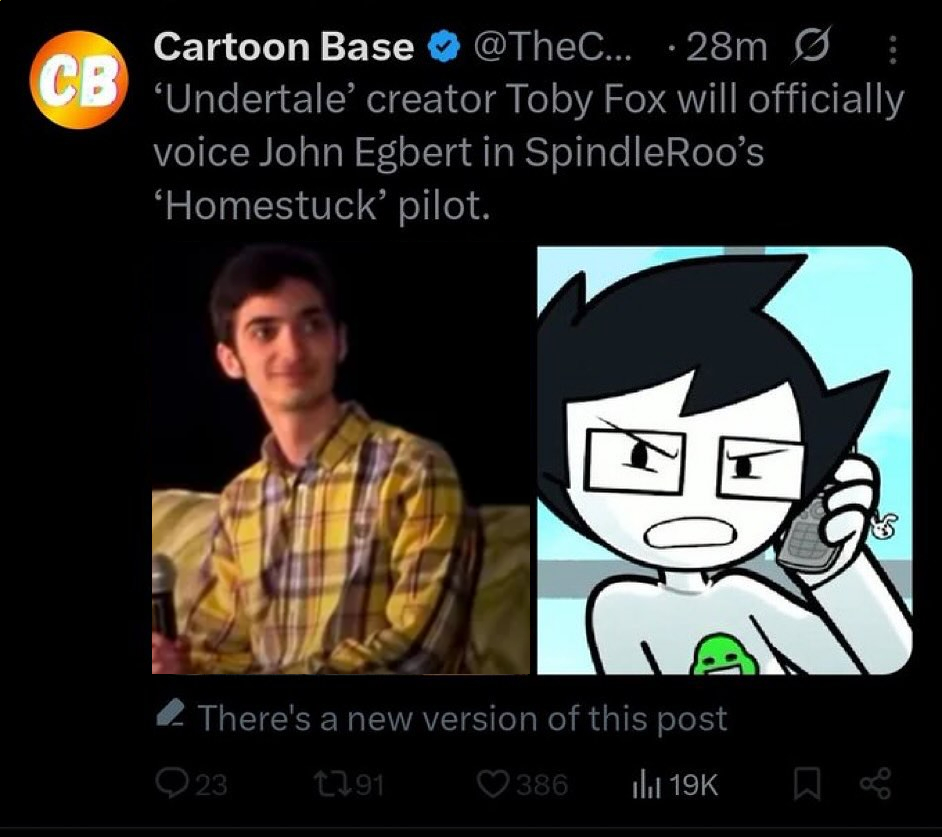Click the 386 likes count
The height and width of the screenshot is (837, 942).
coord(542,785)
